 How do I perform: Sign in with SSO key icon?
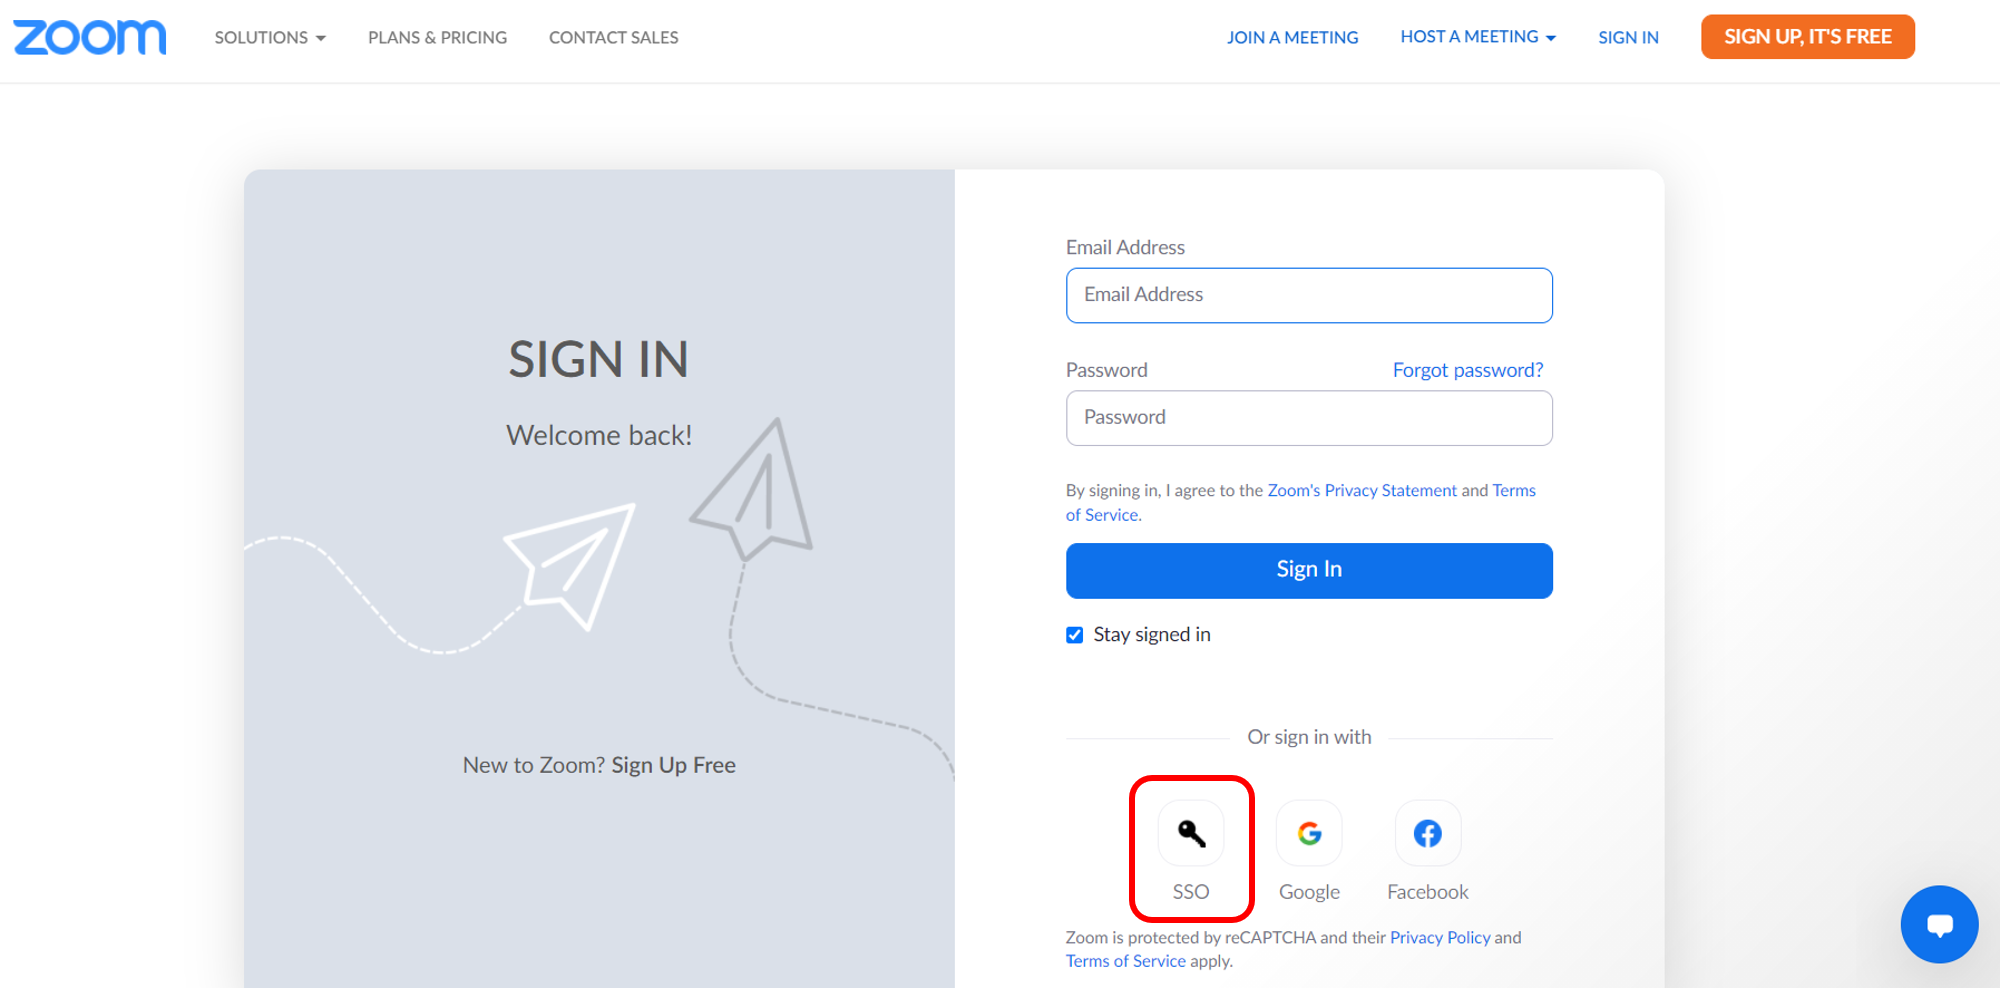tap(1190, 833)
